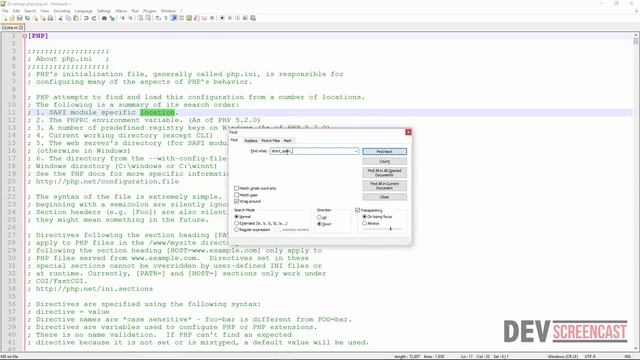Click Run Macro Multiple Times icon

(x=245, y=18)
